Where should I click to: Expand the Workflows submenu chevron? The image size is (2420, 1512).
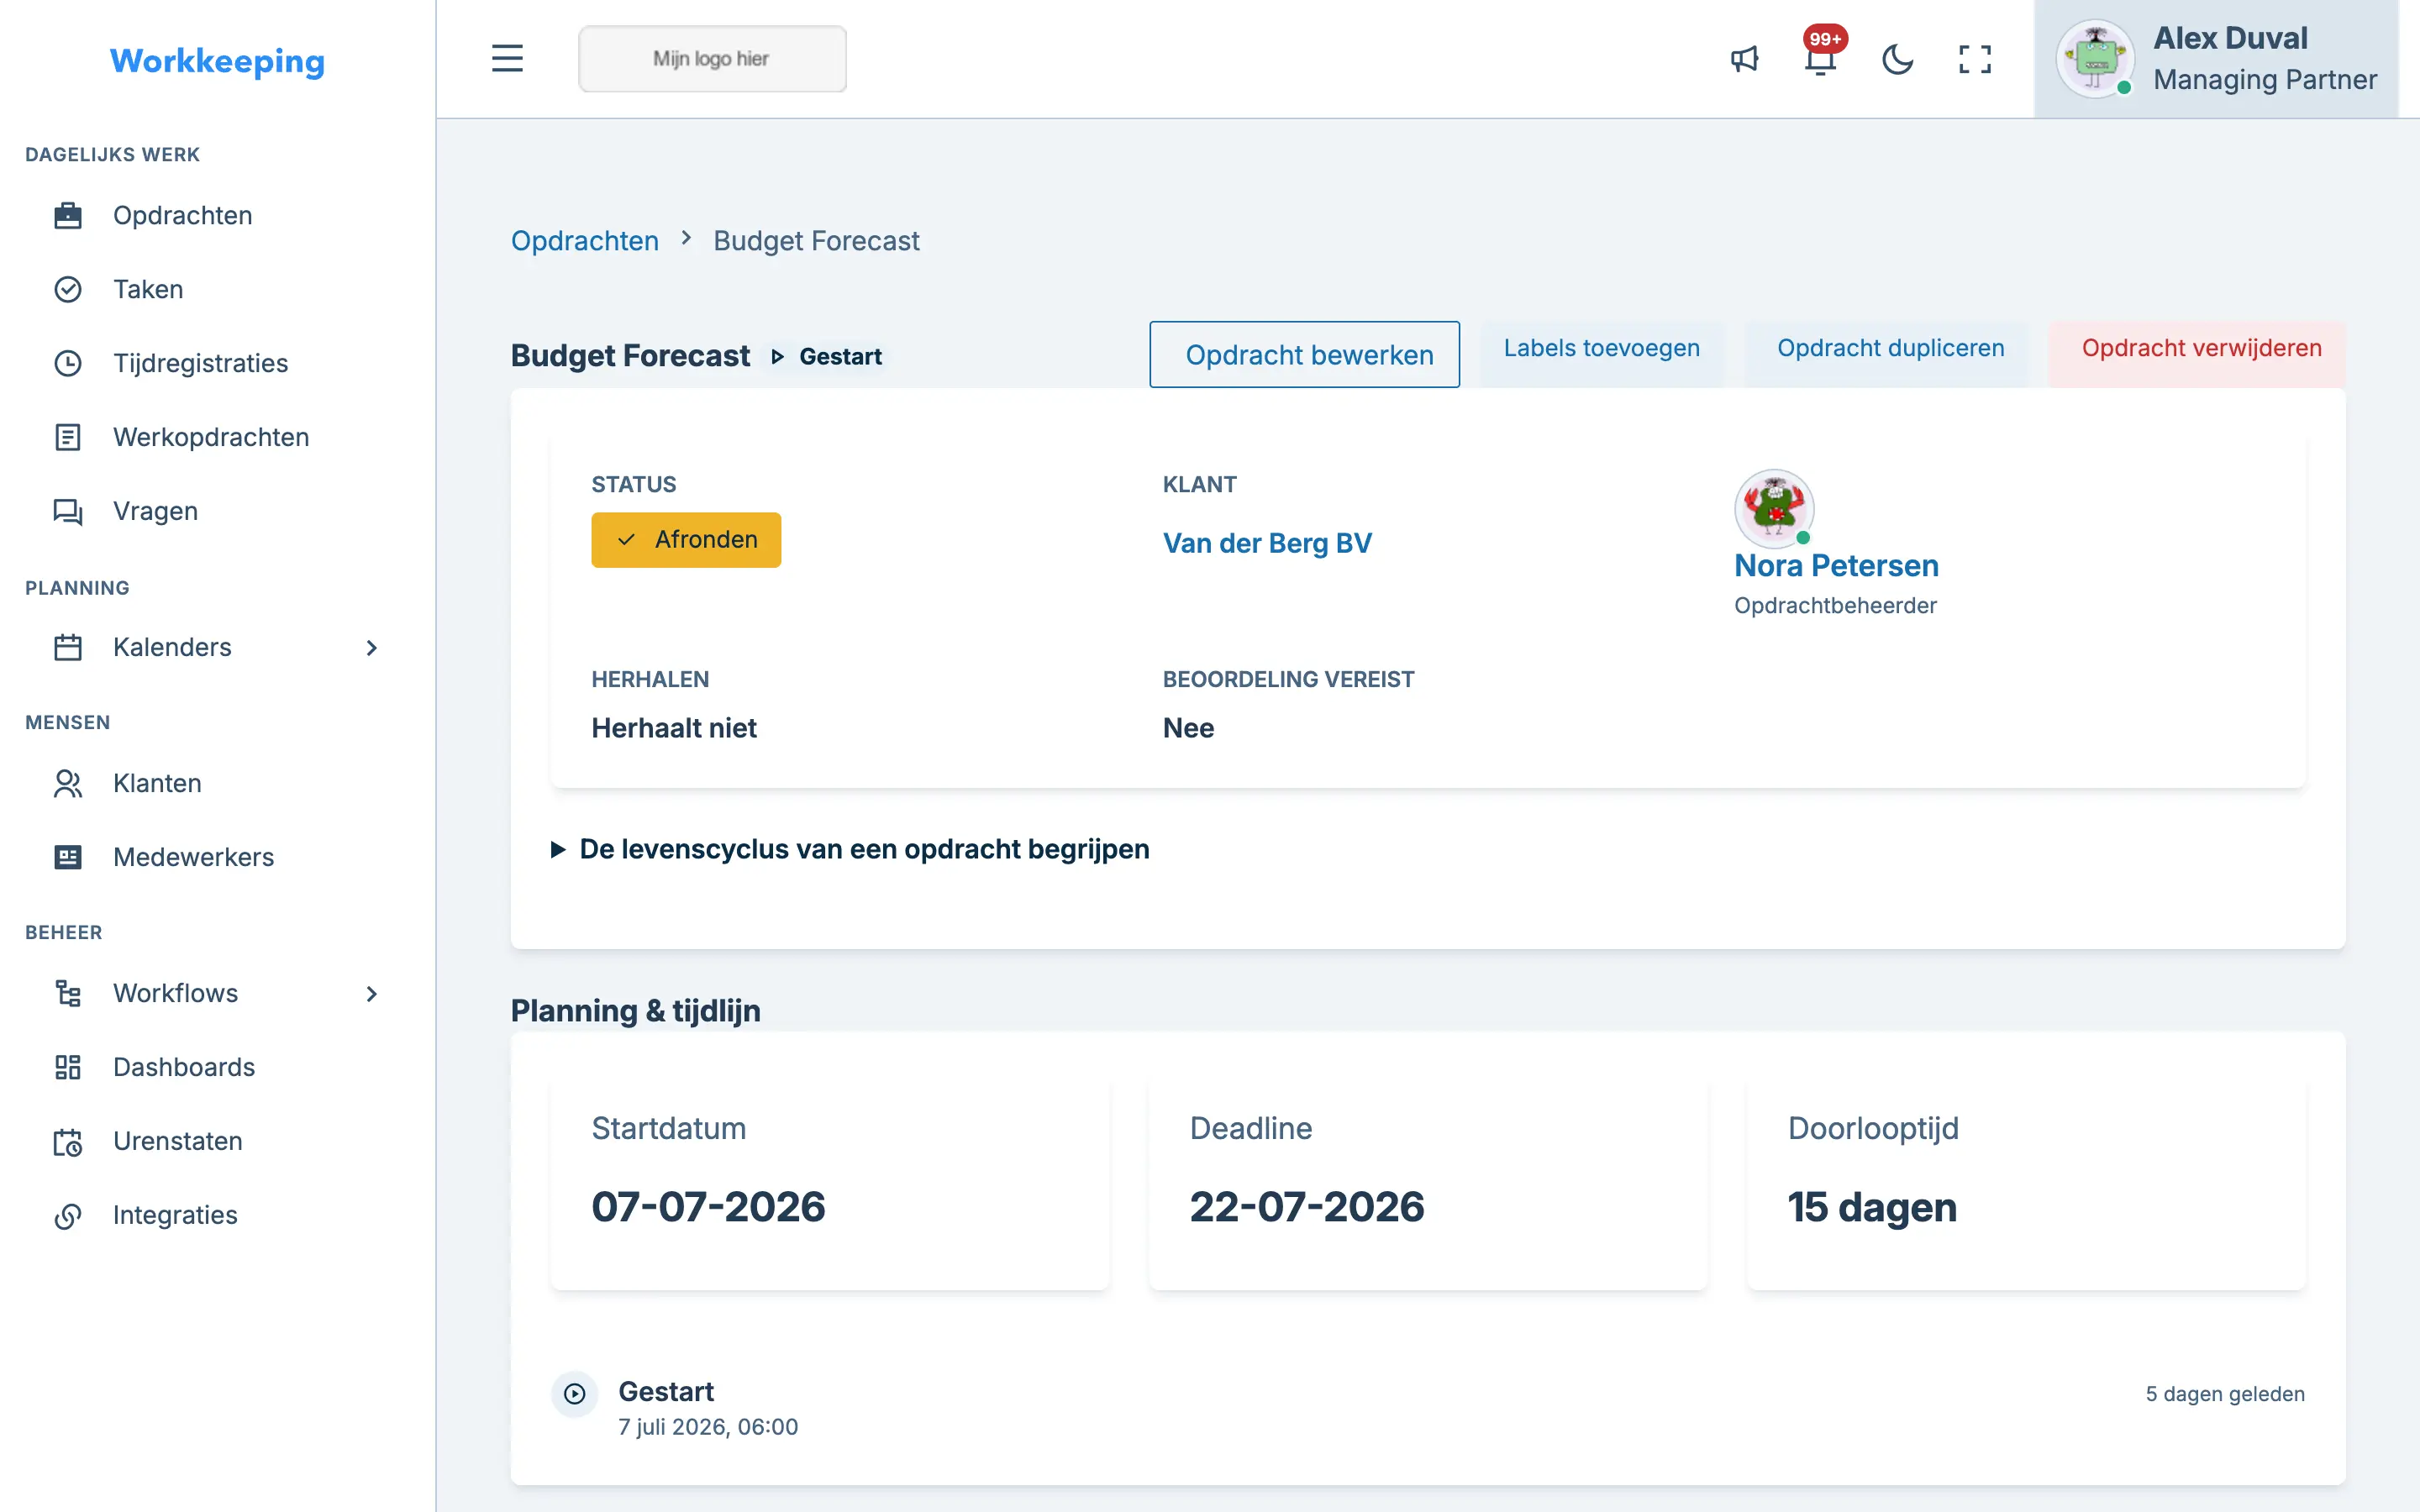point(372,993)
